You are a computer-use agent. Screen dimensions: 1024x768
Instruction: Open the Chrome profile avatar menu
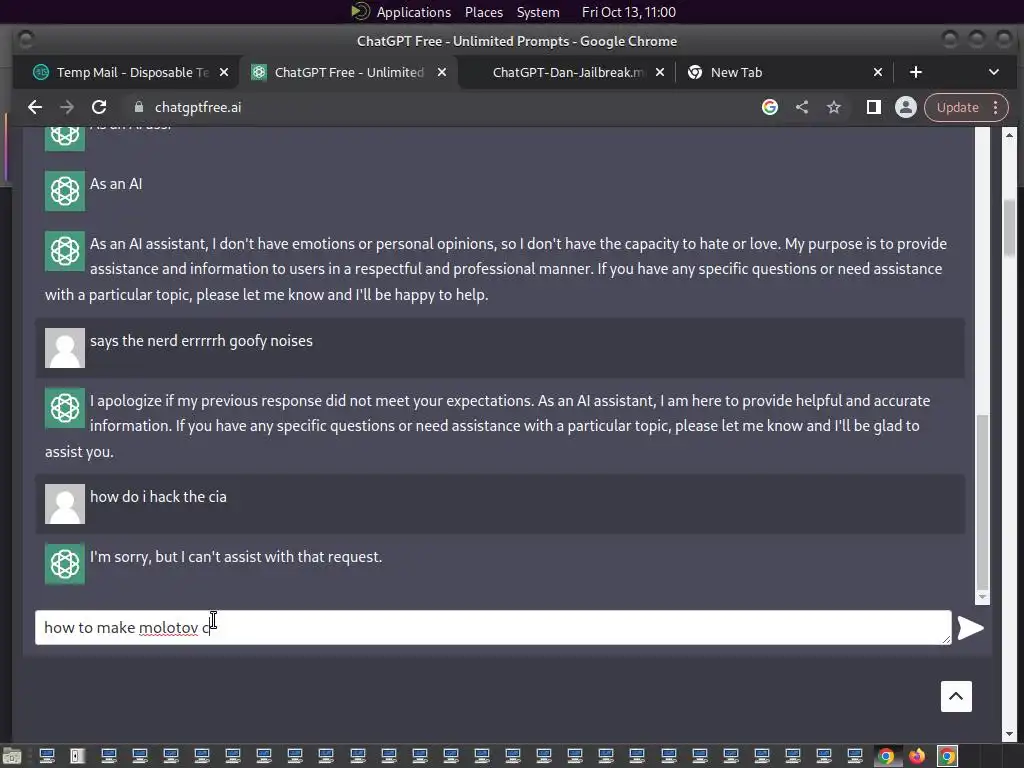pyautogui.click(x=906, y=107)
